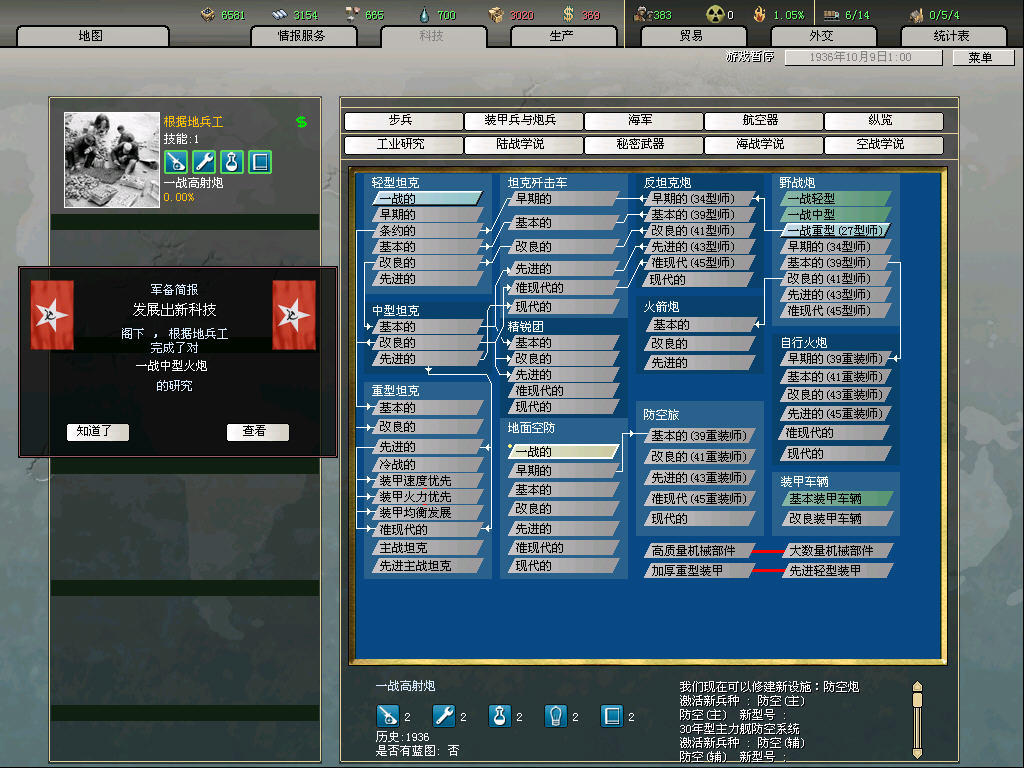This screenshot has width=1024, height=768.
Task: Click 查看 button in popup
Action: click(x=257, y=432)
